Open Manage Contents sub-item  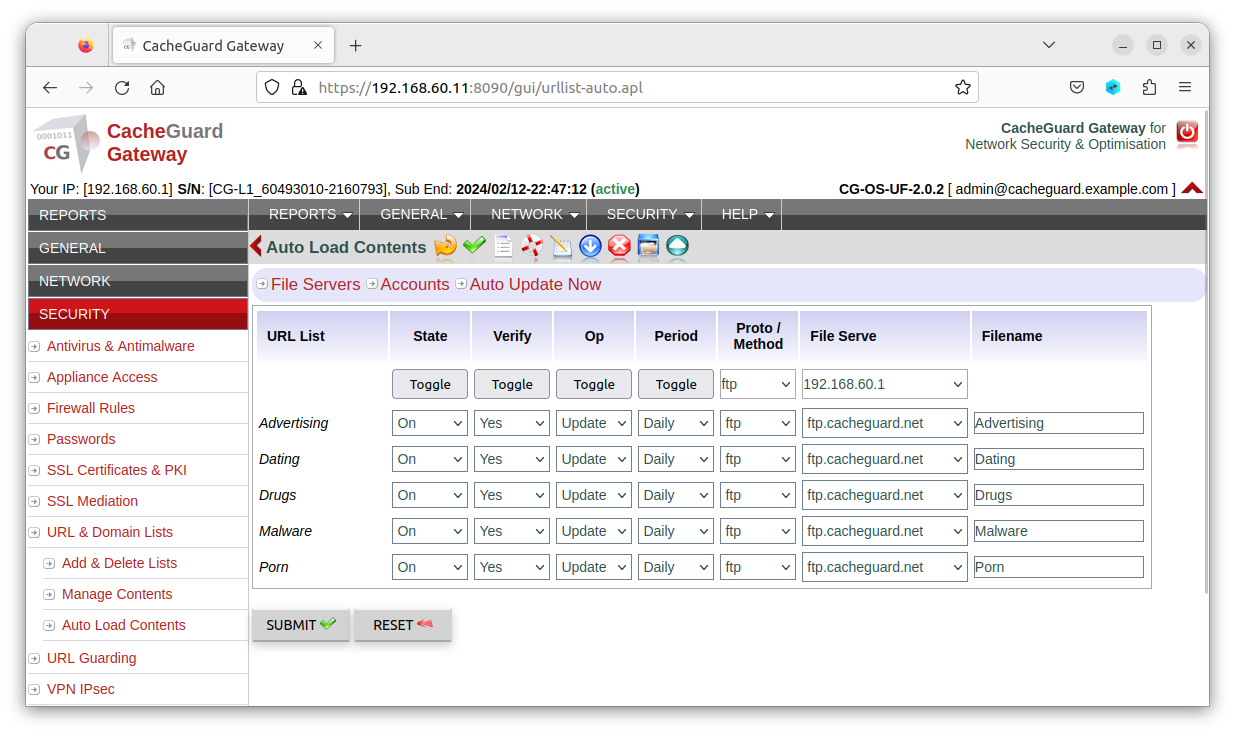click(117, 594)
